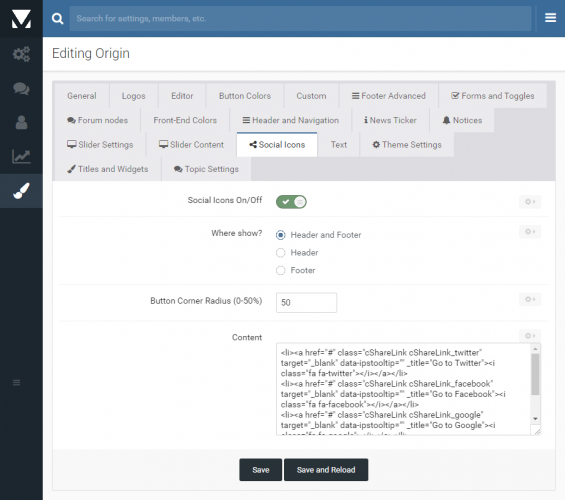Image resolution: width=565 pixels, height=500 pixels.
Task: Click the Save button
Action: [x=261, y=470]
